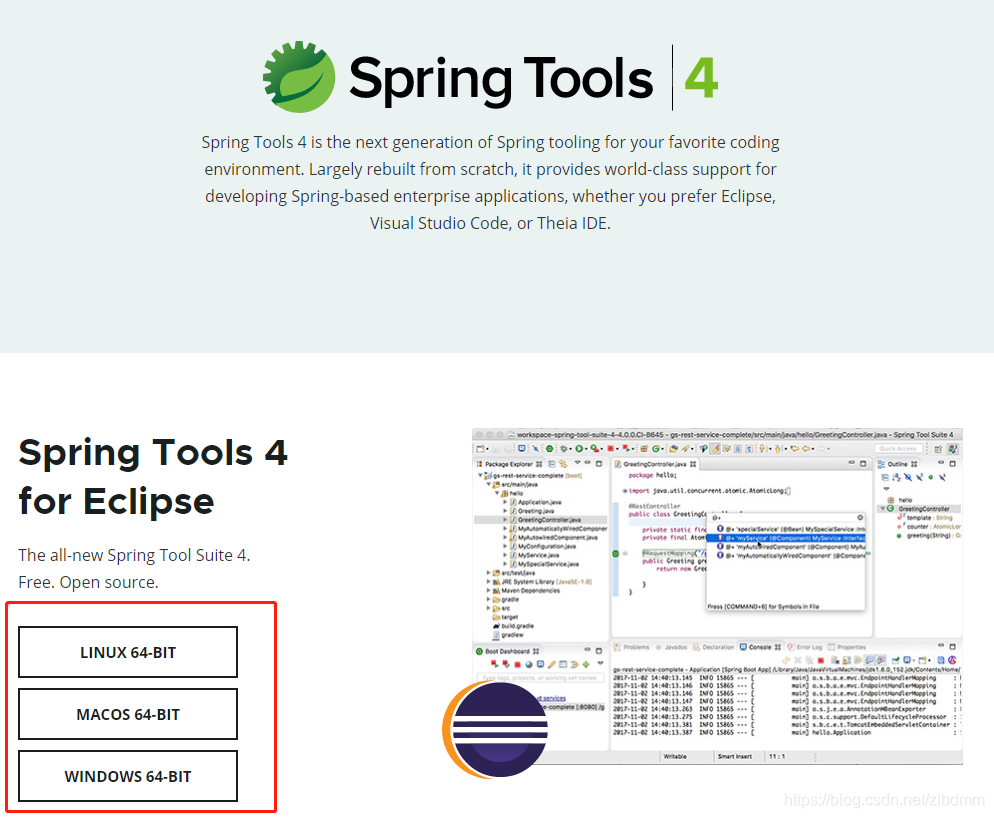Click the red Terminate square in Console toolbar
The width and height of the screenshot is (994, 818).
(x=820, y=660)
